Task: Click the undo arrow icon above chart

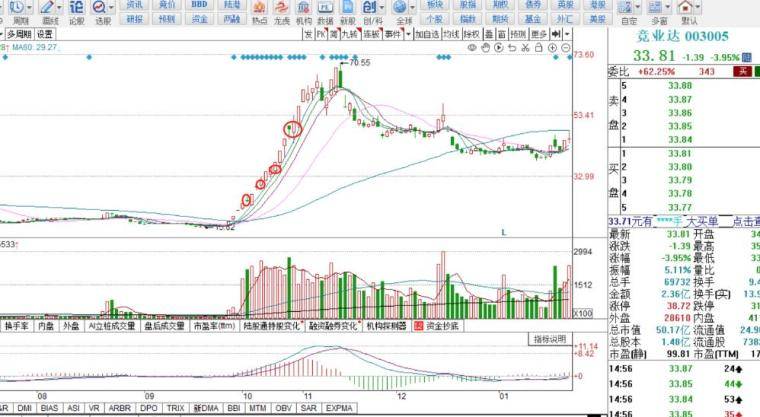Action: pos(512,48)
